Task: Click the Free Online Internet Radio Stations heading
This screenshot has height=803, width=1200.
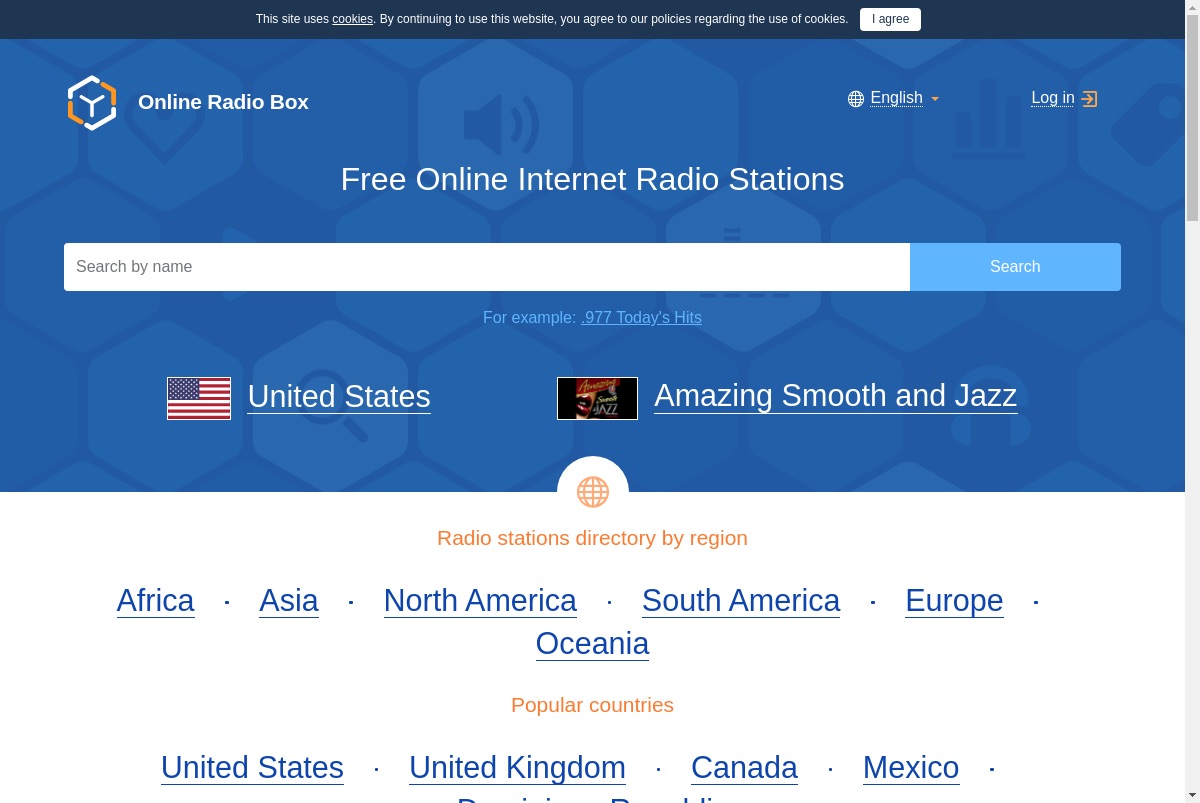Action: coord(592,180)
